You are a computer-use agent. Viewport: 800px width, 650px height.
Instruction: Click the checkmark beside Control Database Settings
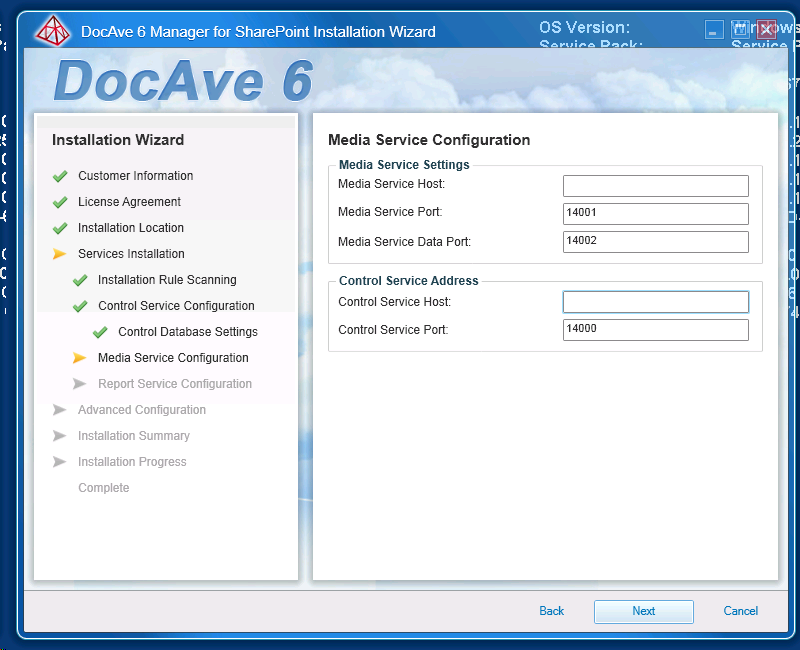click(x=100, y=332)
